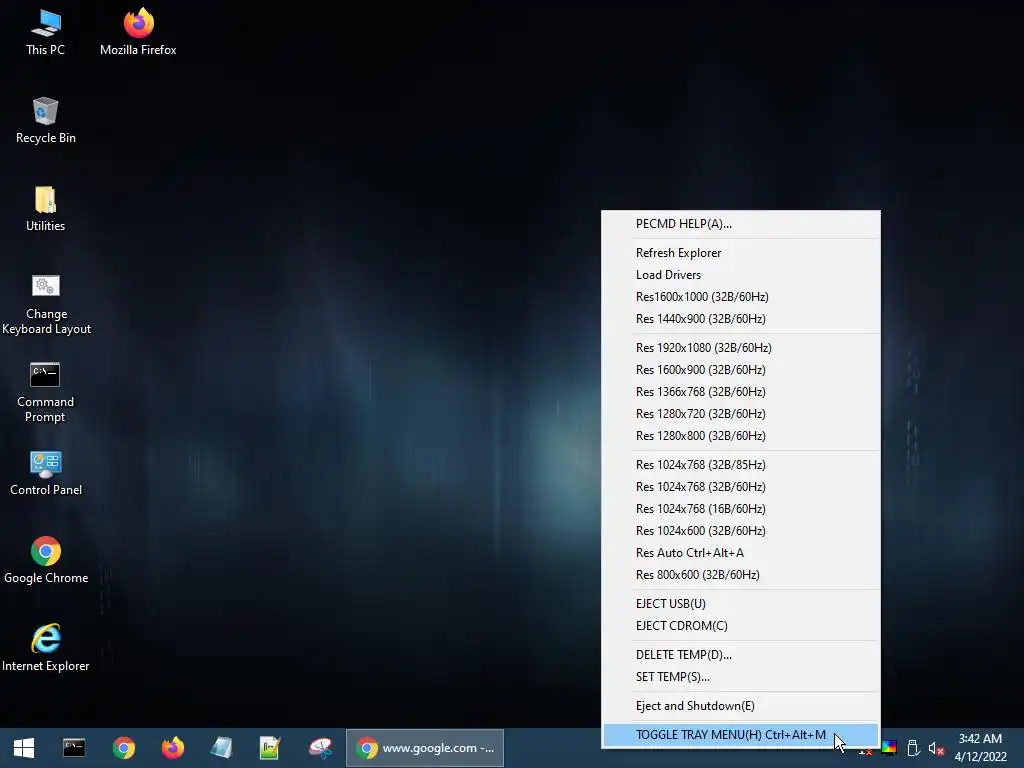The height and width of the screenshot is (768, 1024).
Task: Choose Load Drivers in tray menu
Action: (741, 275)
